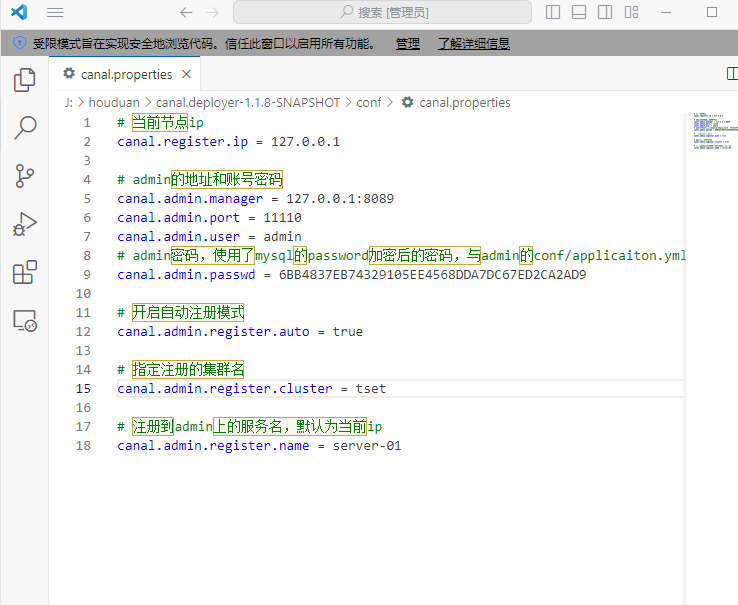The height and width of the screenshot is (605, 738).
Task: Click the text canal.admin.register.auto
Action: point(213,331)
